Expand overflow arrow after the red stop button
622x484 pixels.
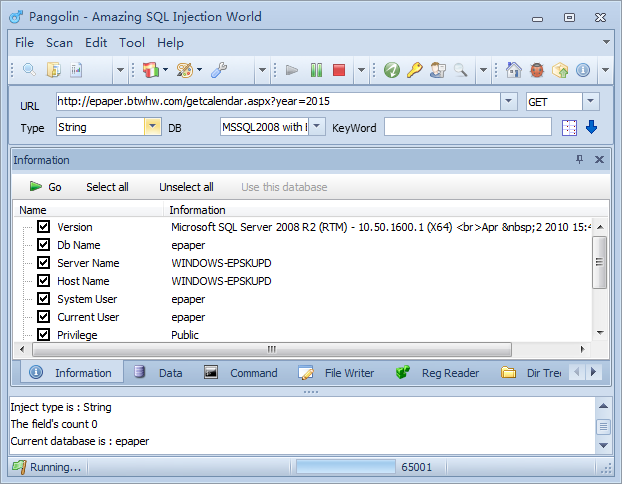coord(361,70)
